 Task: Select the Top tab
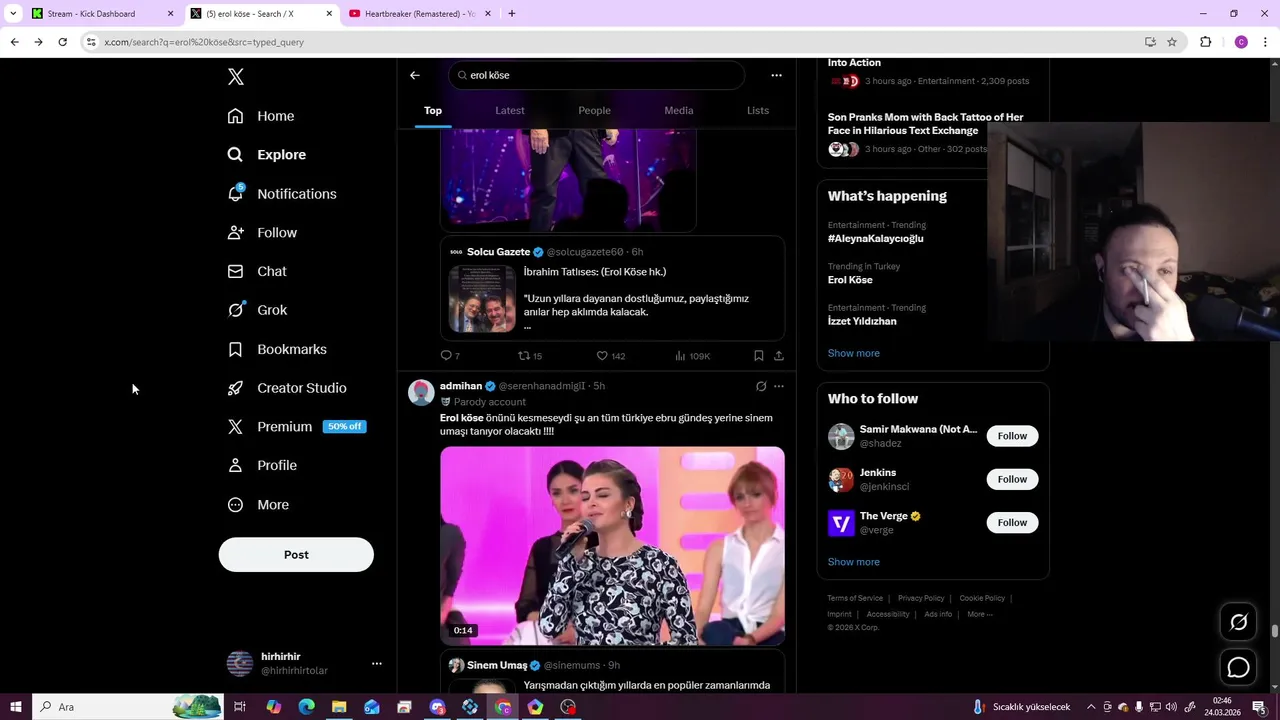pyautogui.click(x=433, y=111)
